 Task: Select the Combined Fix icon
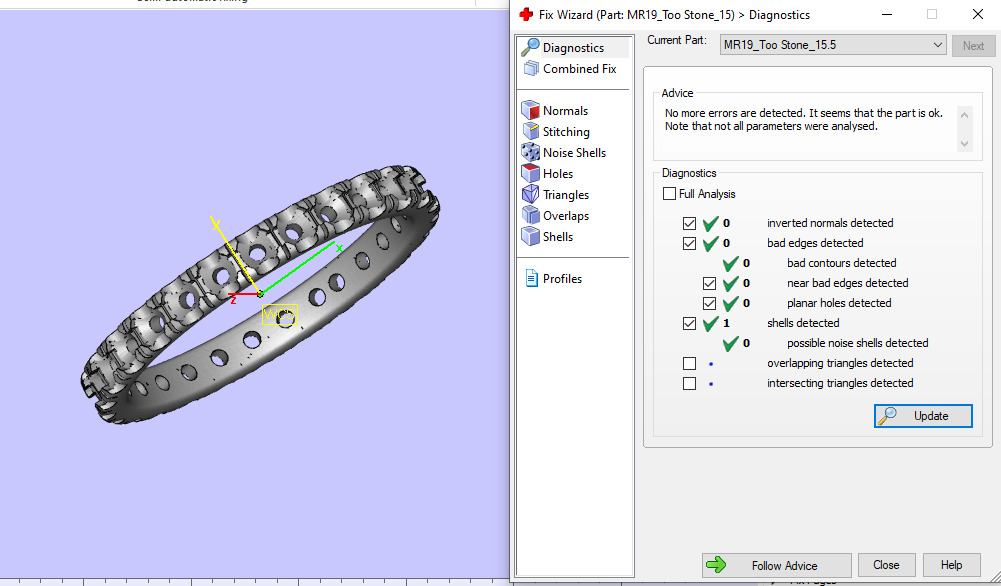pyautogui.click(x=531, y=68)
